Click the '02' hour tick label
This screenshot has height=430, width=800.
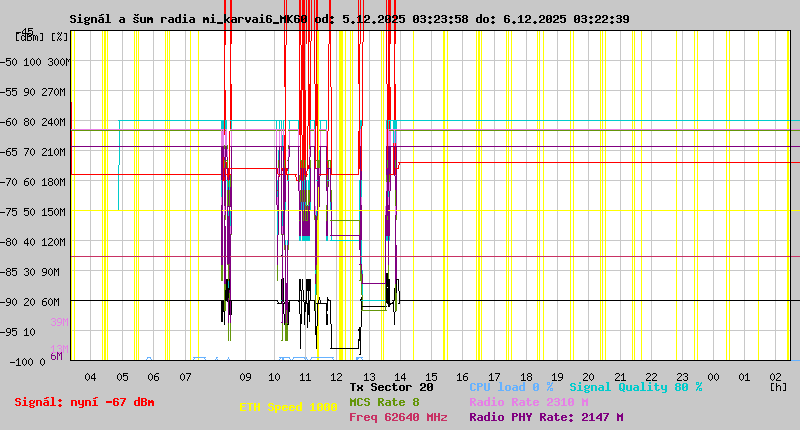(776, 377)
